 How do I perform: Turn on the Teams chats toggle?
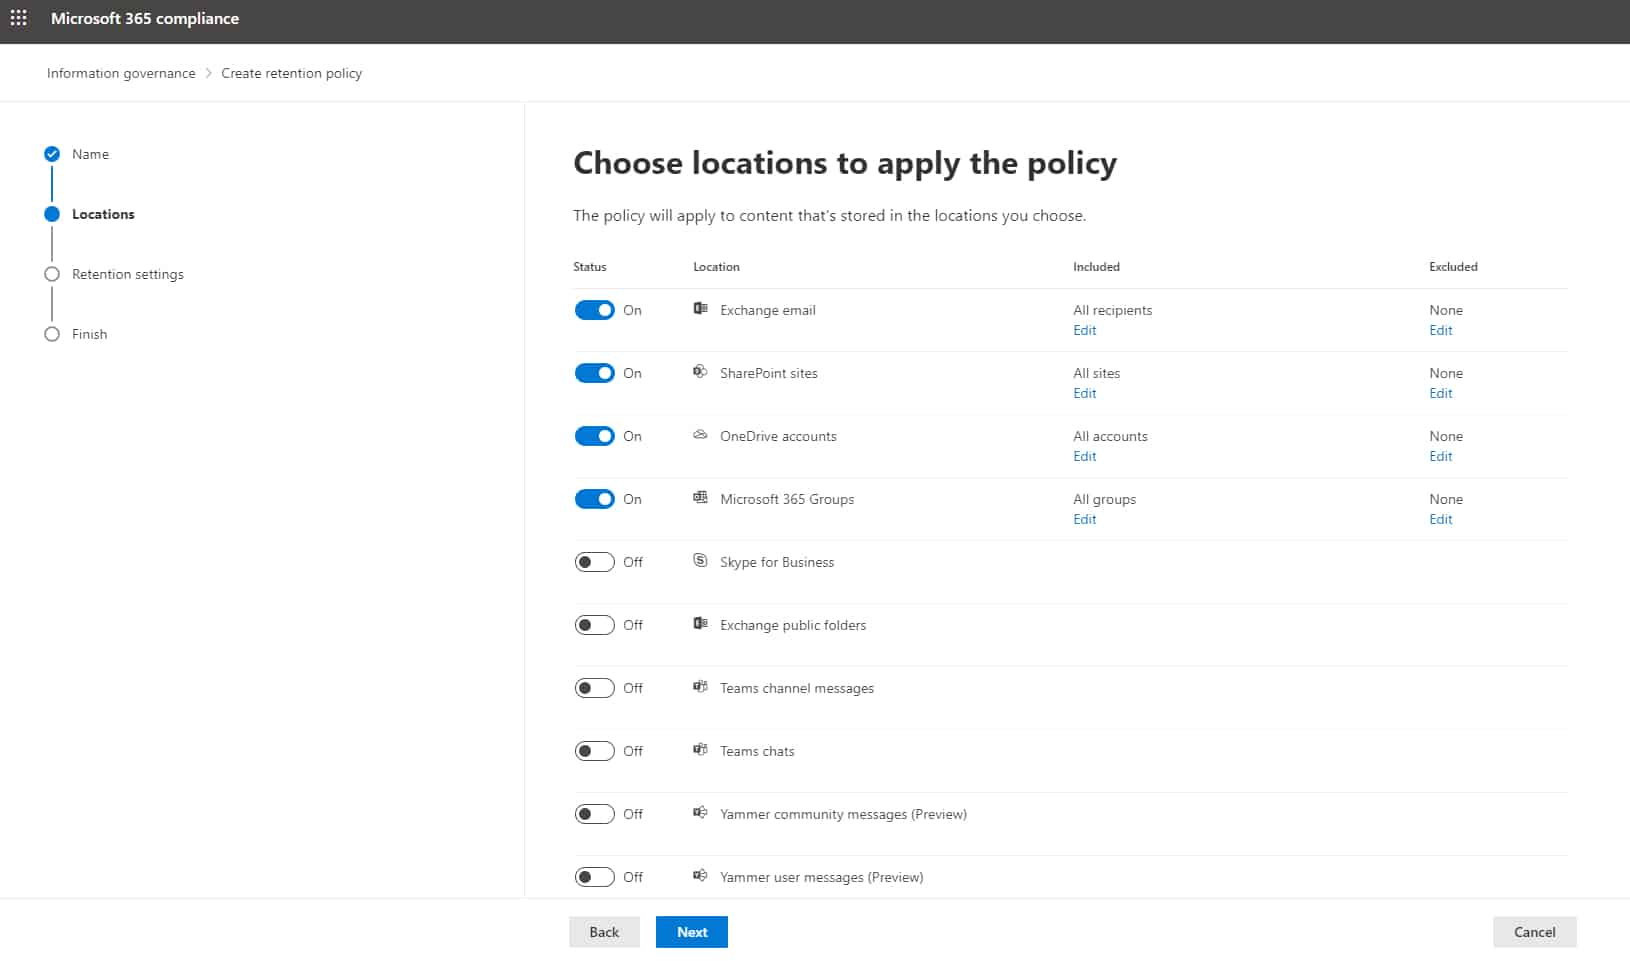point(594,751)
